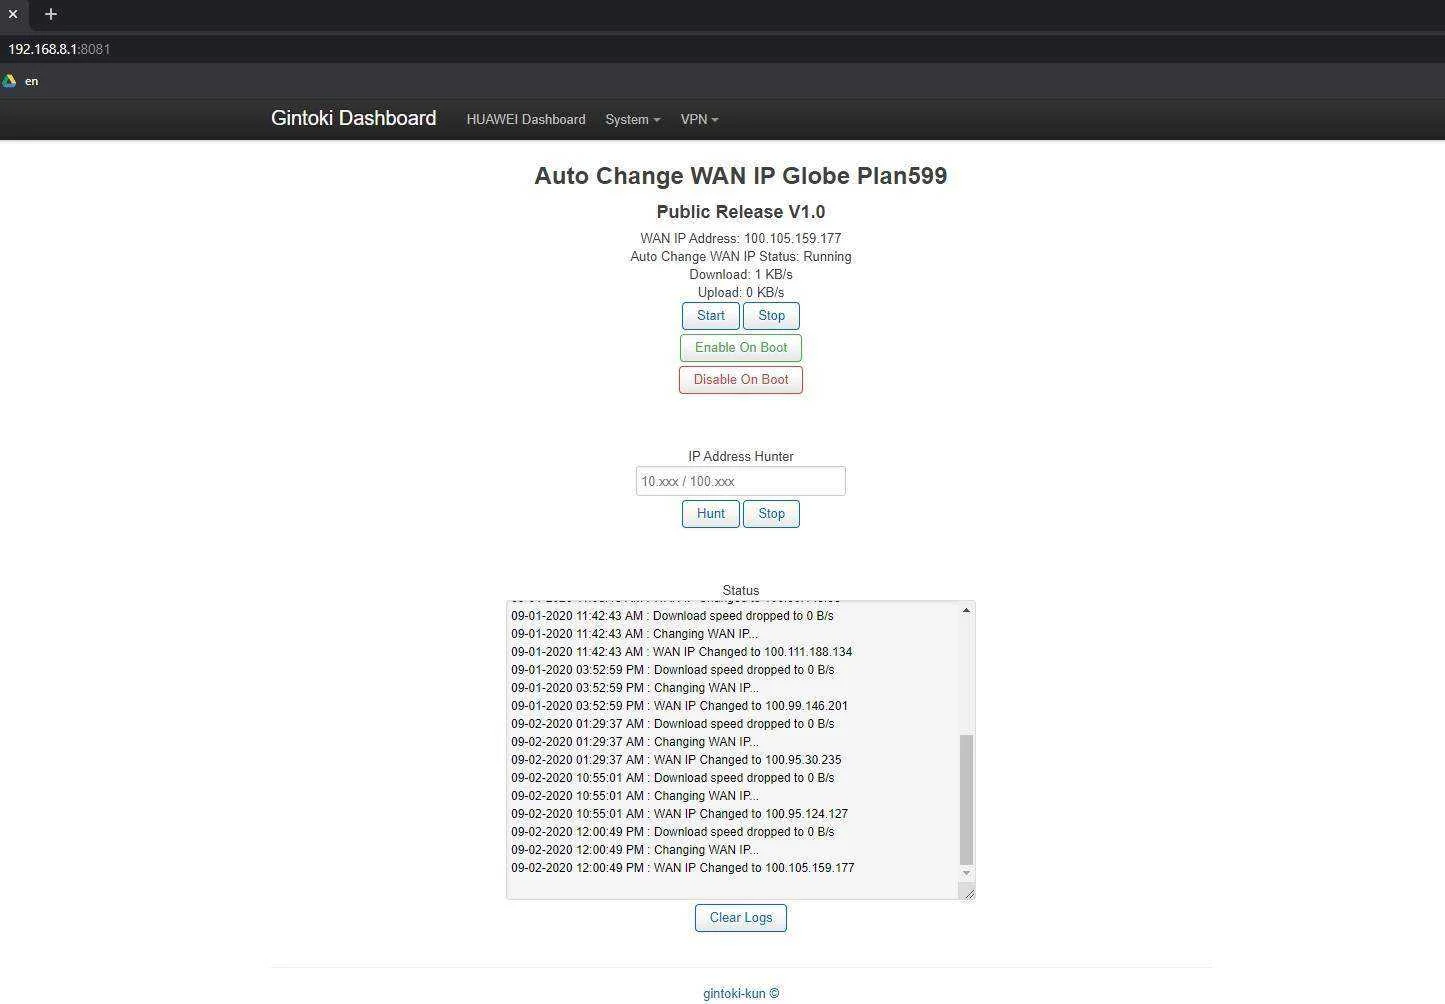
Task: Clear the status logs
Action: (x=741, y=918)
